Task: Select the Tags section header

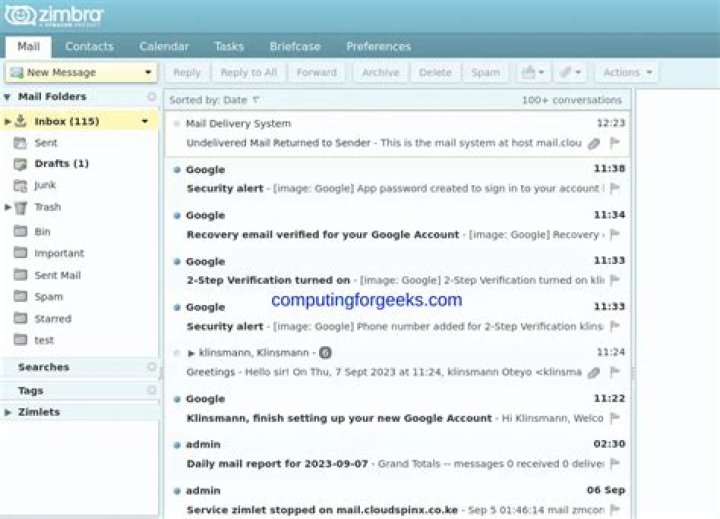Action: 79,390
